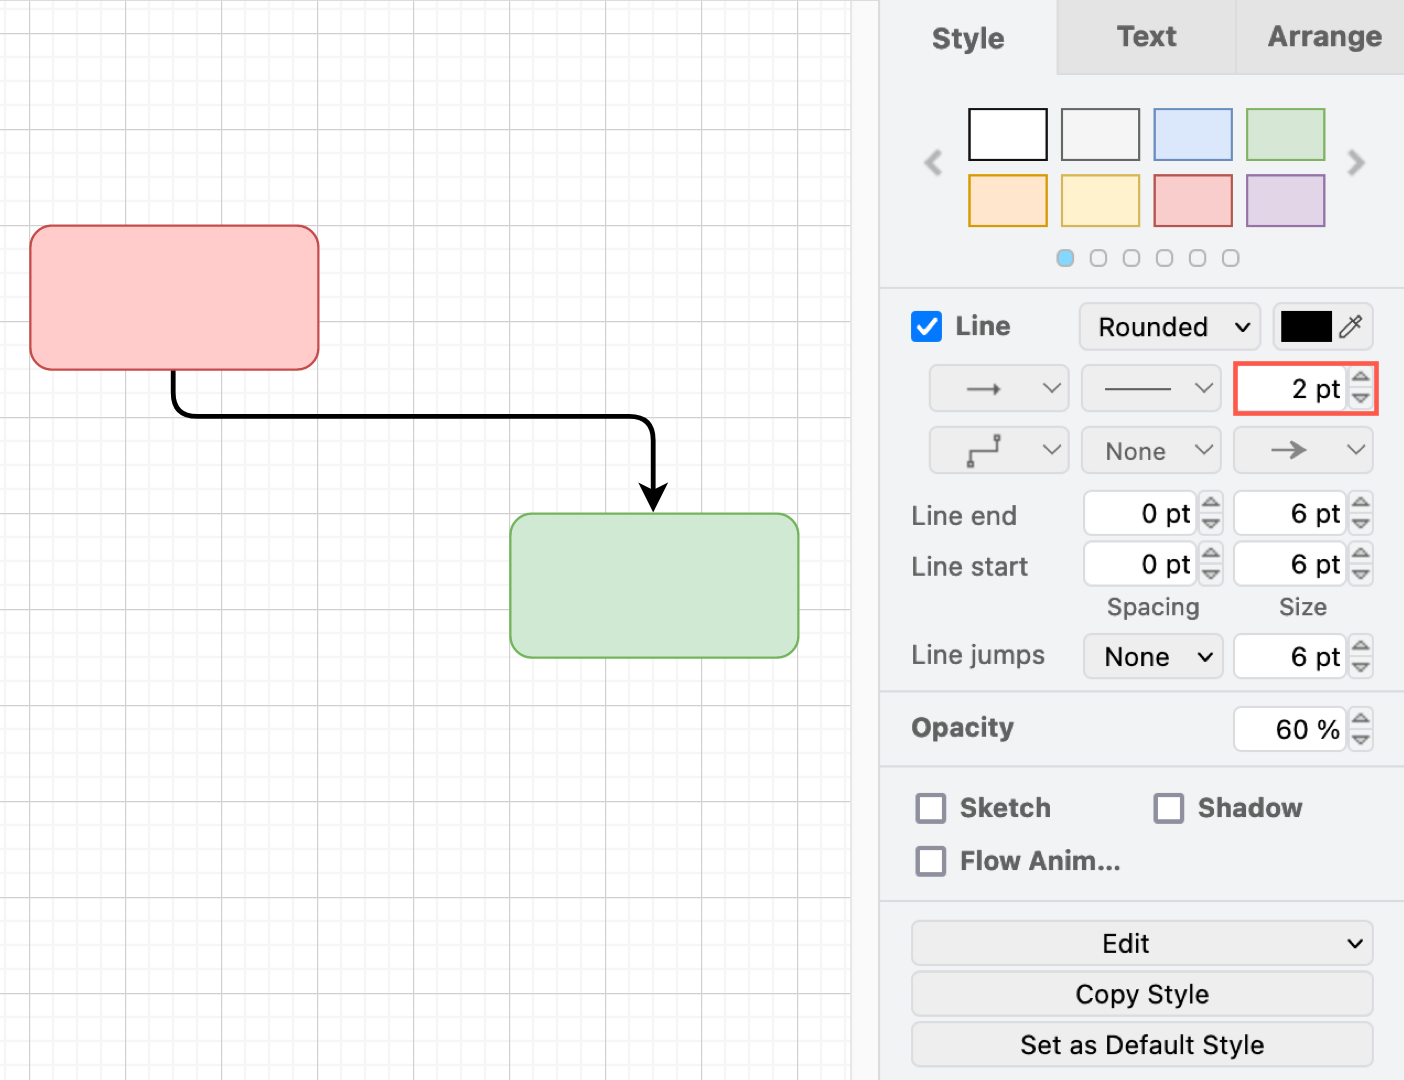The height and width of the screenshot is (1080, 1404).
Task: Open the waypoints connector style selector
Action: click(998, 450)
